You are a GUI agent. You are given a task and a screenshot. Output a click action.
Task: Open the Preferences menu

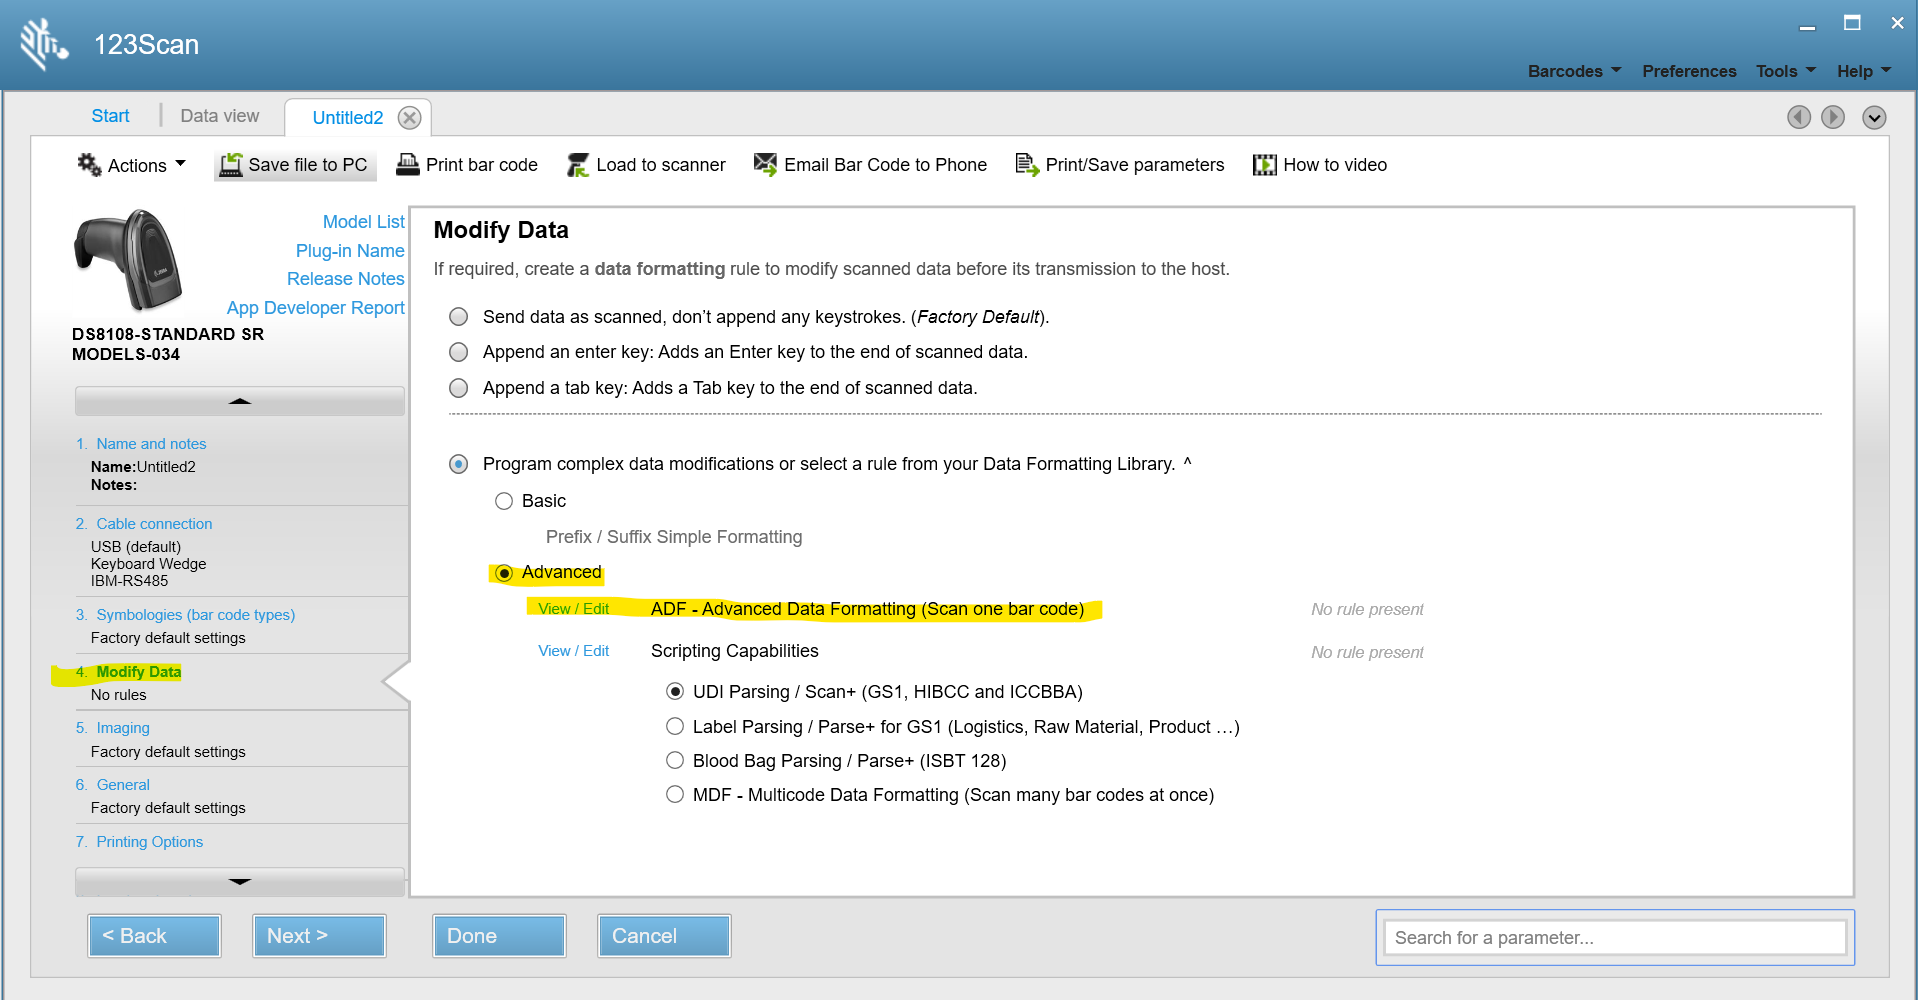coord(1688,71)
